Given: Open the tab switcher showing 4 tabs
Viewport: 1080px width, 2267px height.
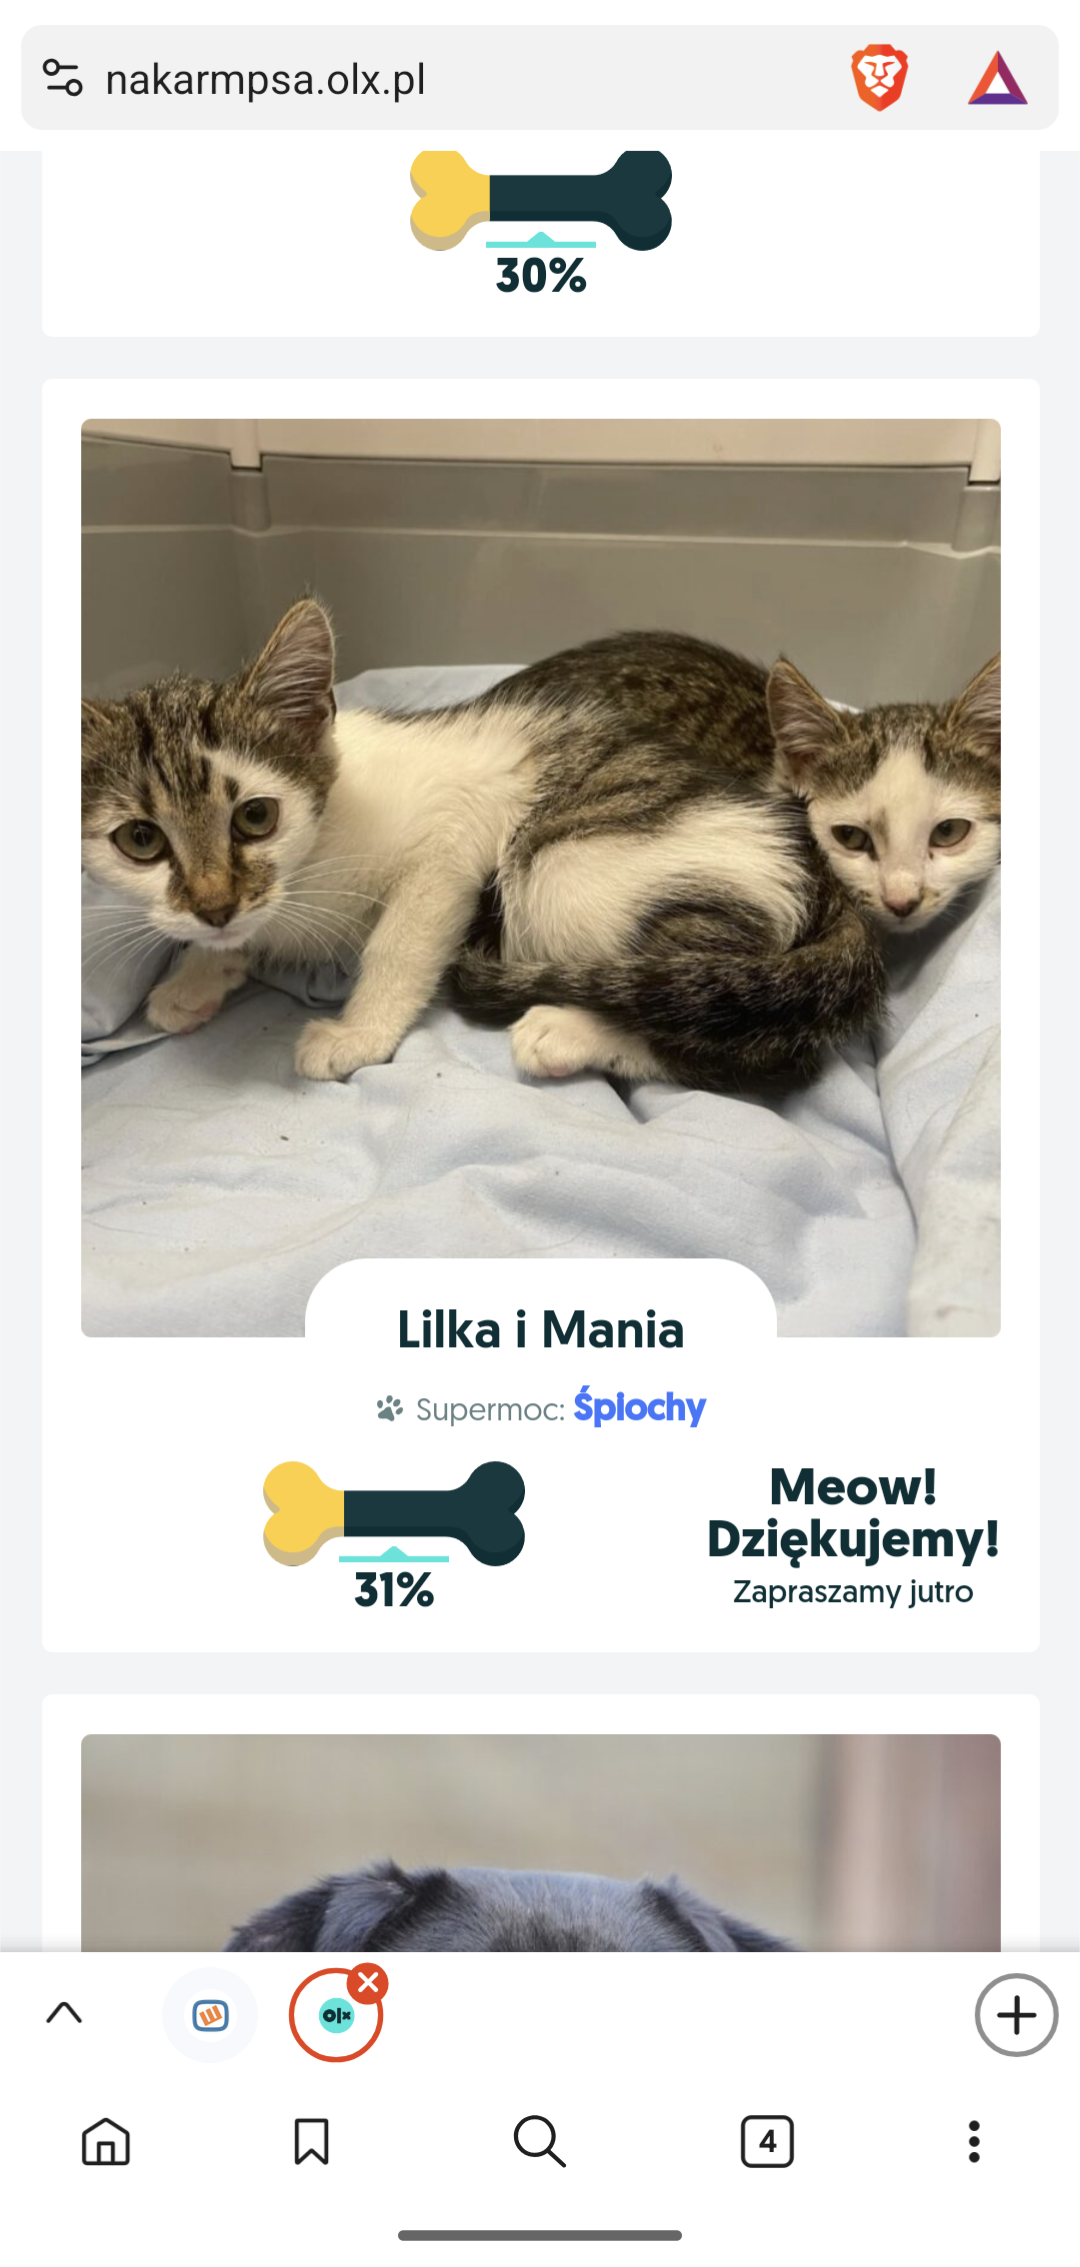Looking at the screenshot, I should pyautogui.click(x=767, y=2142).
